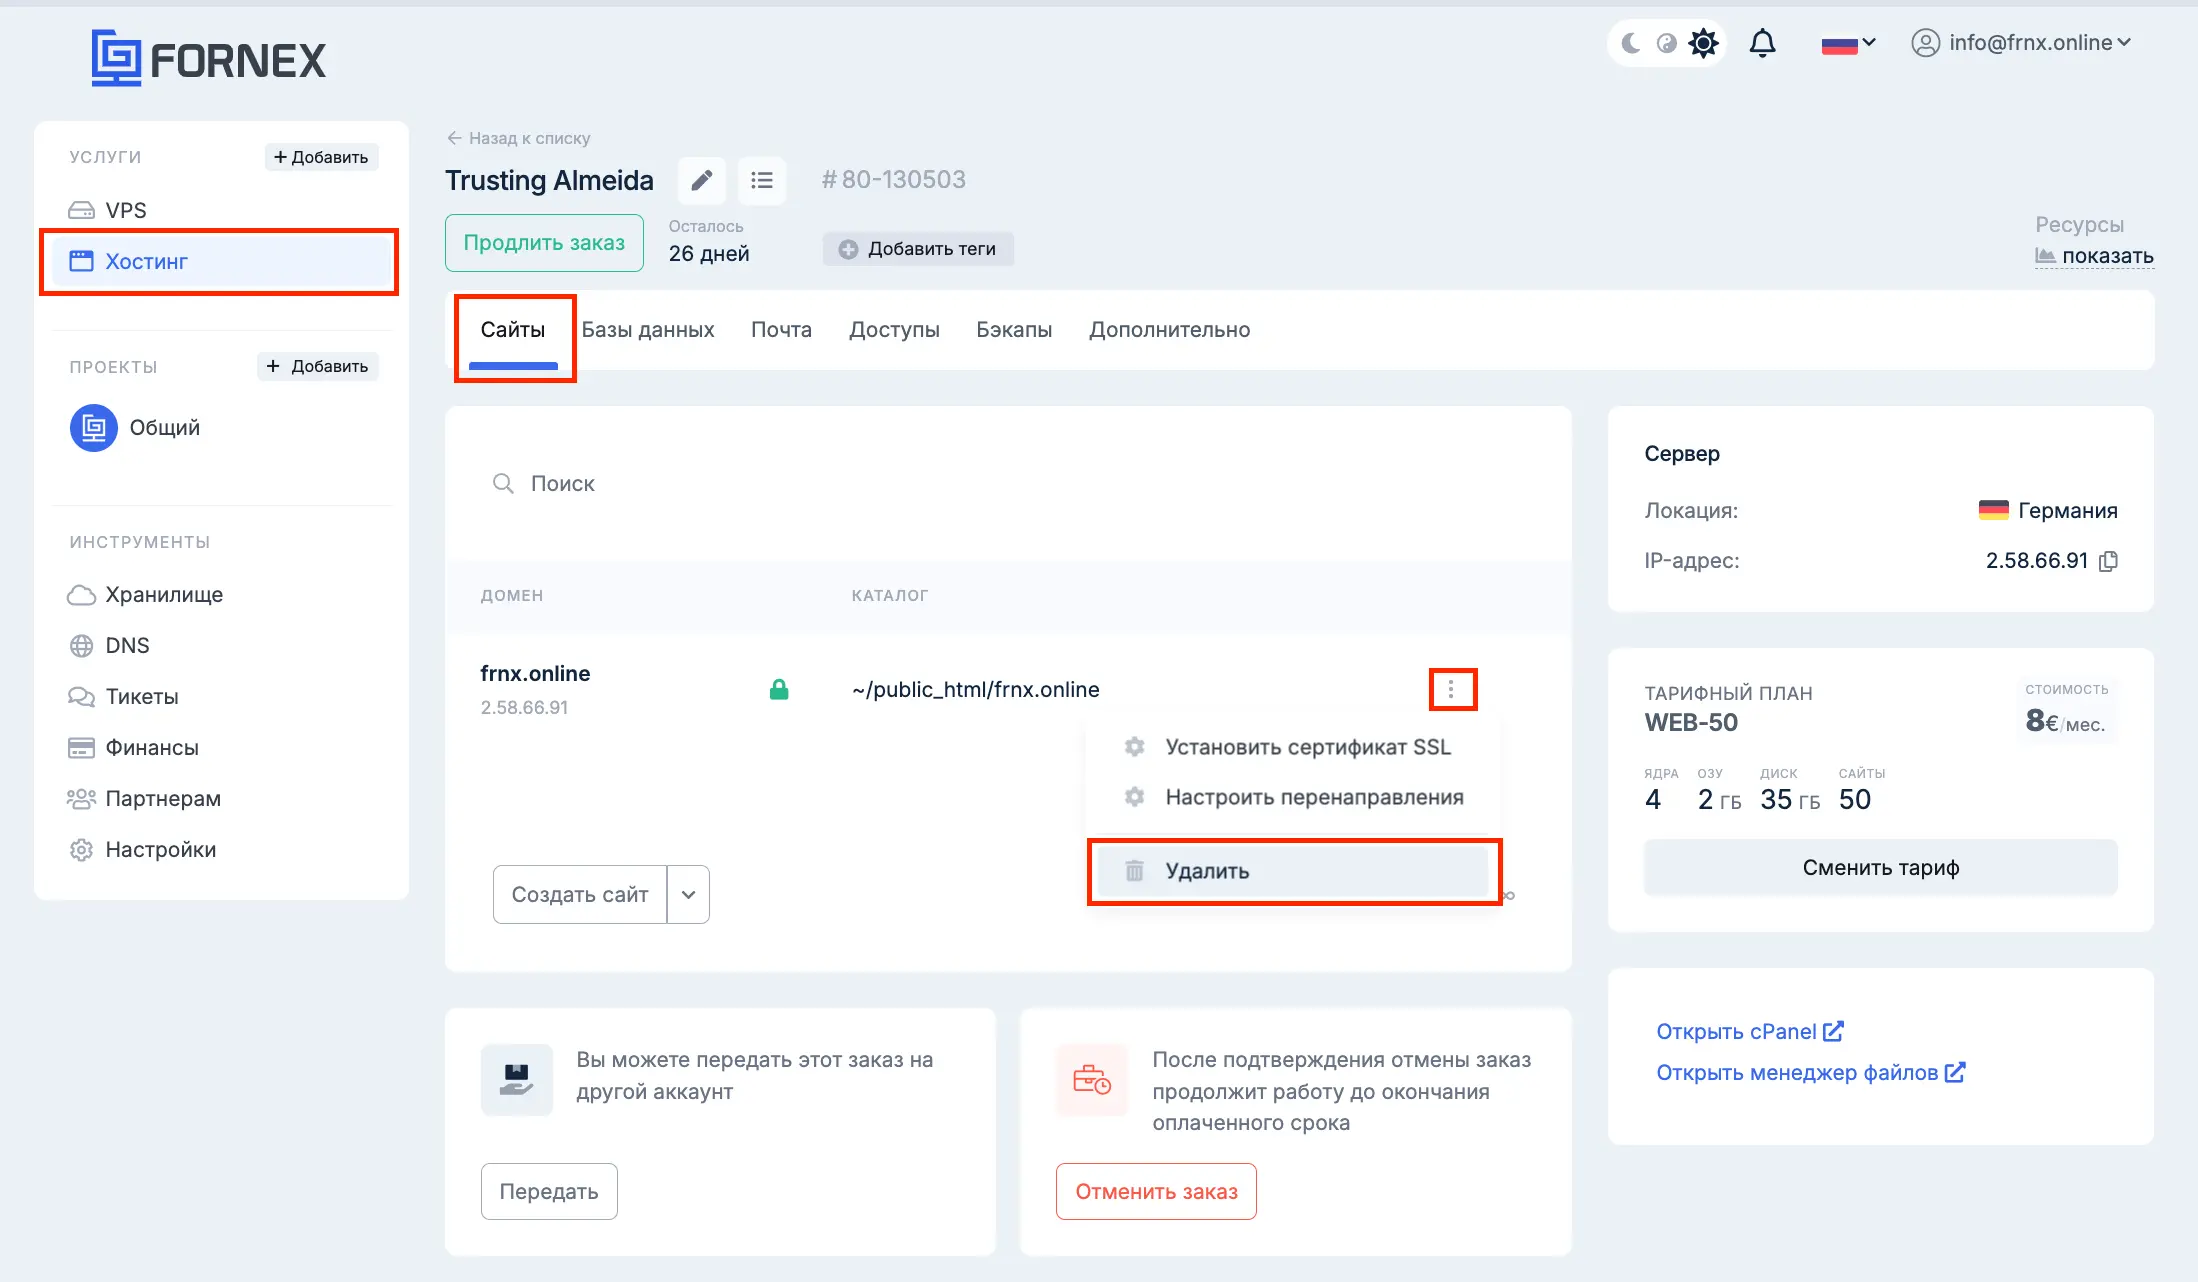Open cPanel via Открыть cPanel link

coord(1750,1032)
